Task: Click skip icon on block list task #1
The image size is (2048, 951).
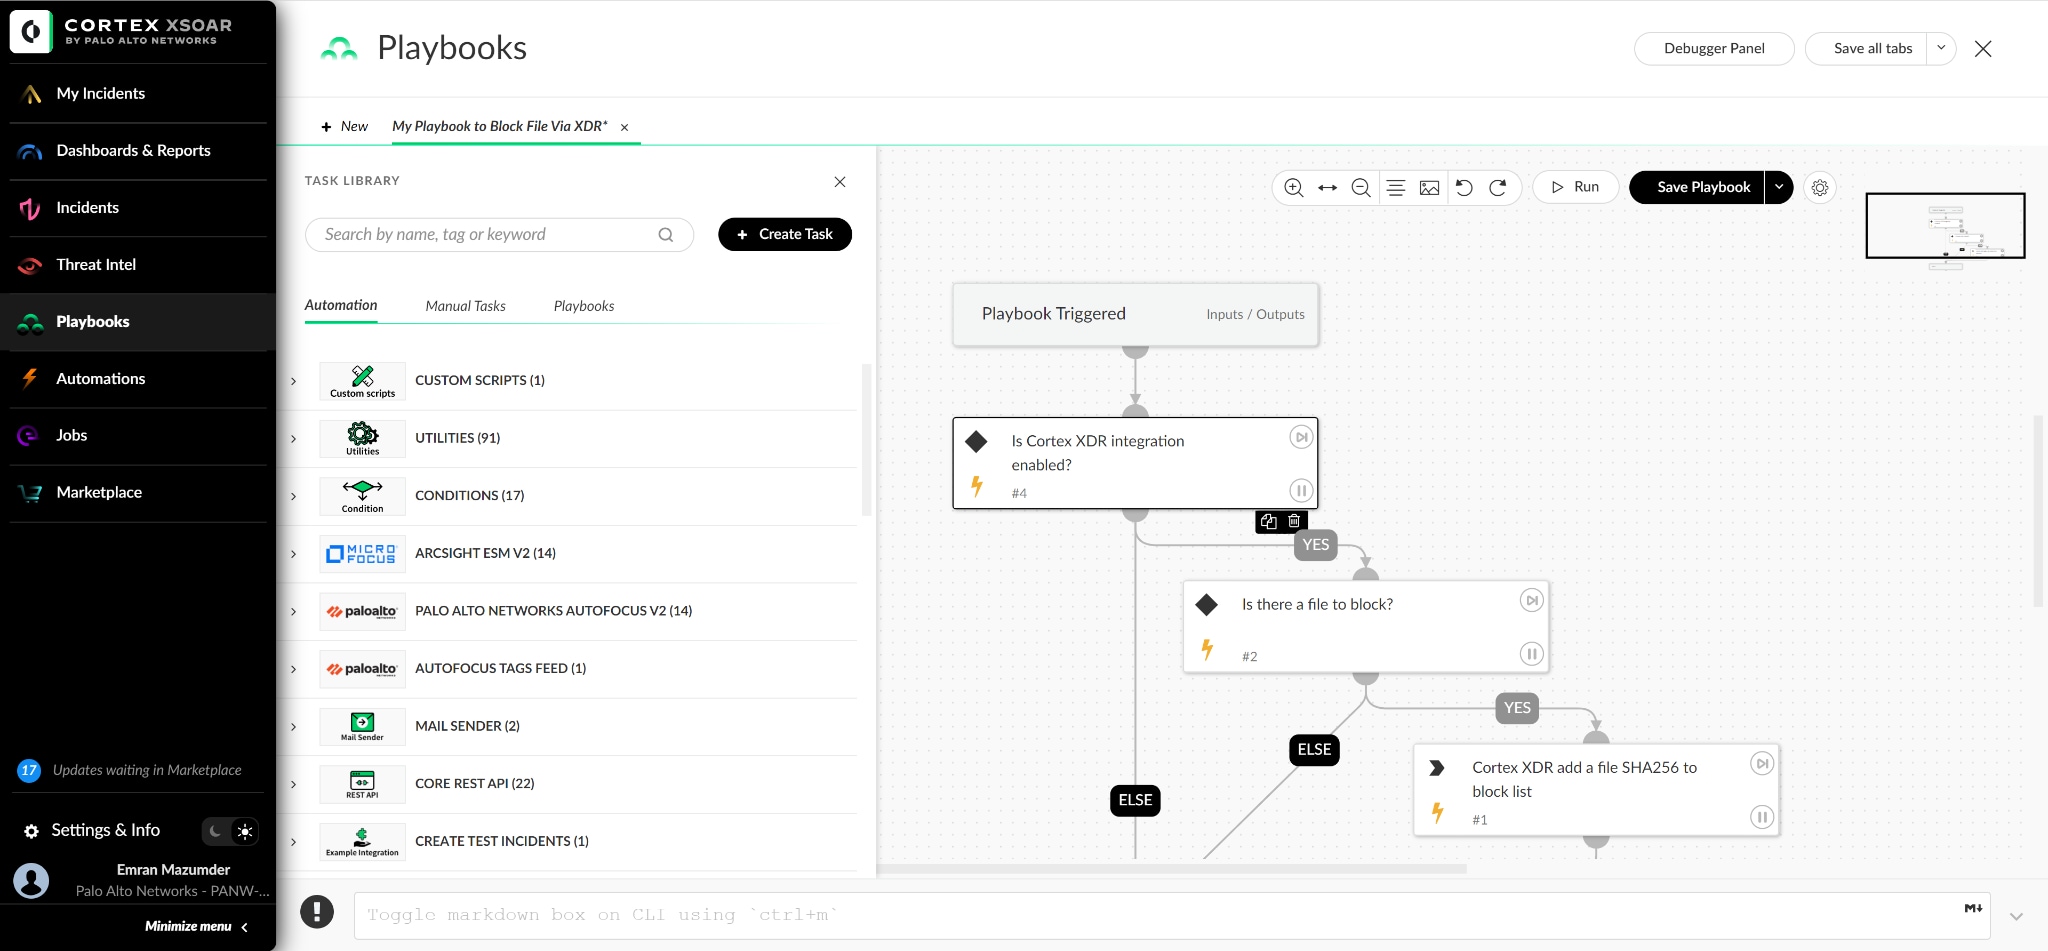Action: point(1762,763)
